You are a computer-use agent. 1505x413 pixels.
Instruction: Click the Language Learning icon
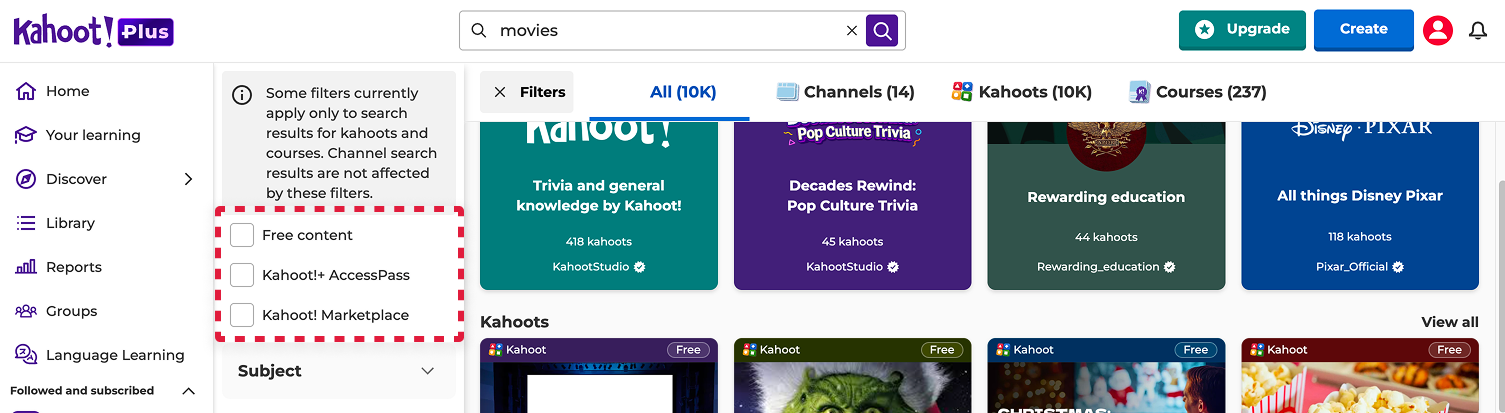(26, 355)
